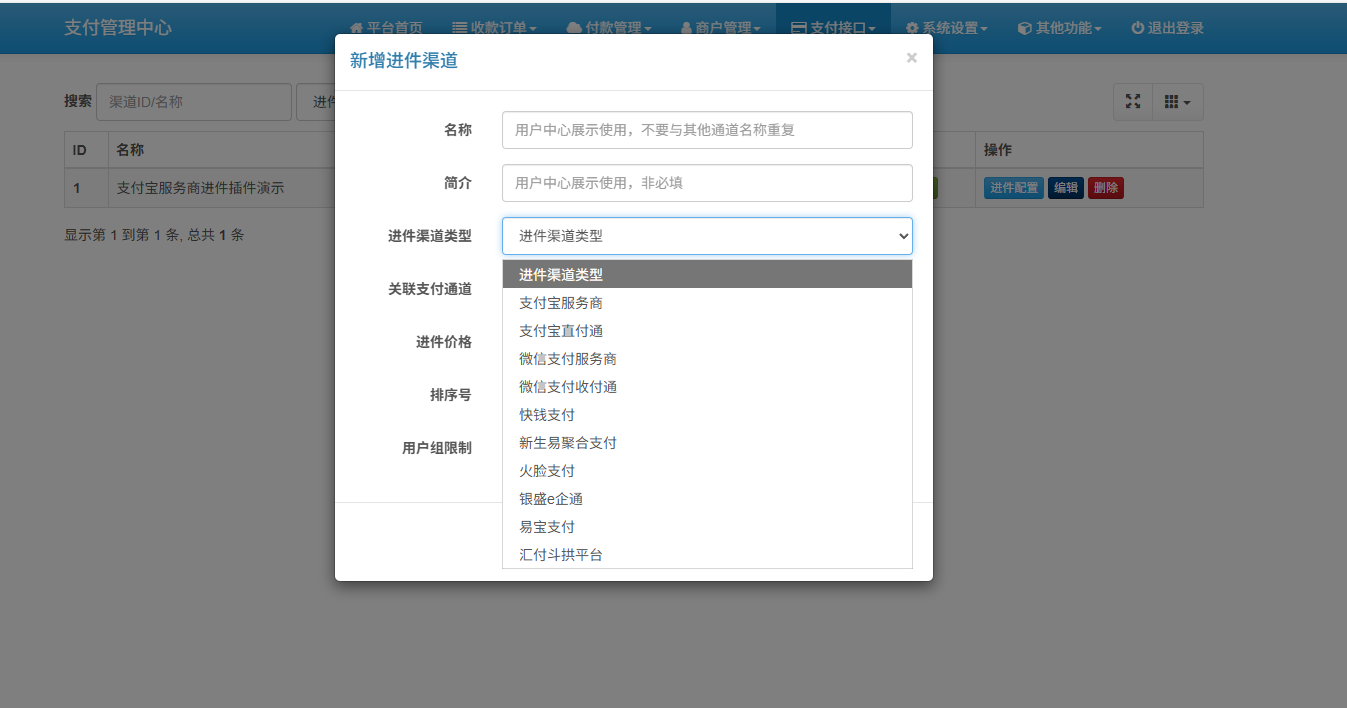This screenshot has height=708, width=1347.
Task: Click the 进件配置 button in the table row
Action: tap(1013, 188)
